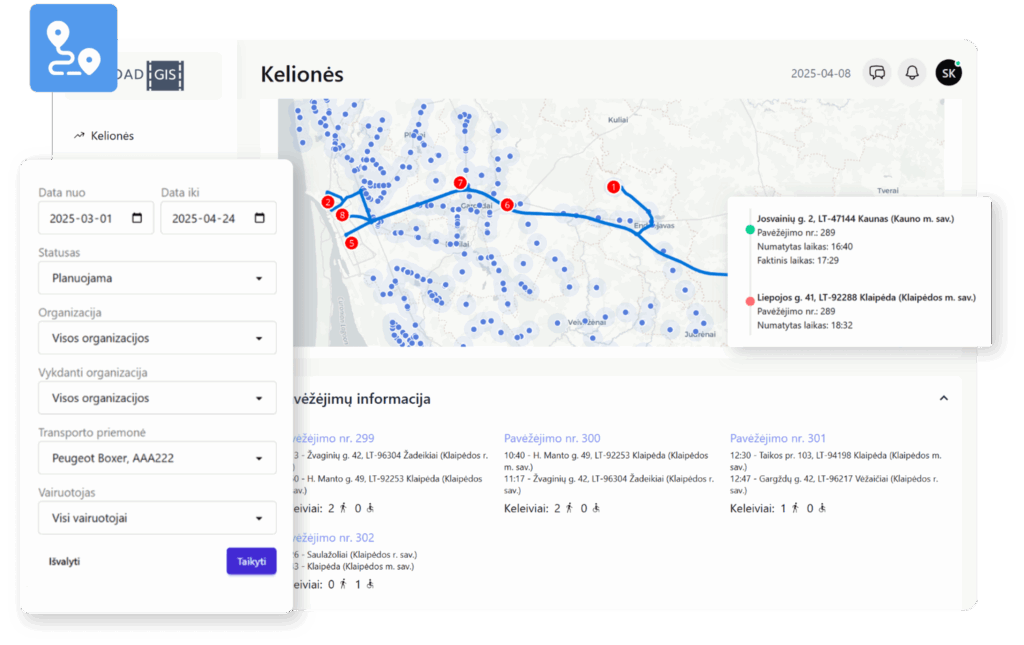Click the Išvalyti button
The image size is (1024, 645).
click(x=64, y=561)
